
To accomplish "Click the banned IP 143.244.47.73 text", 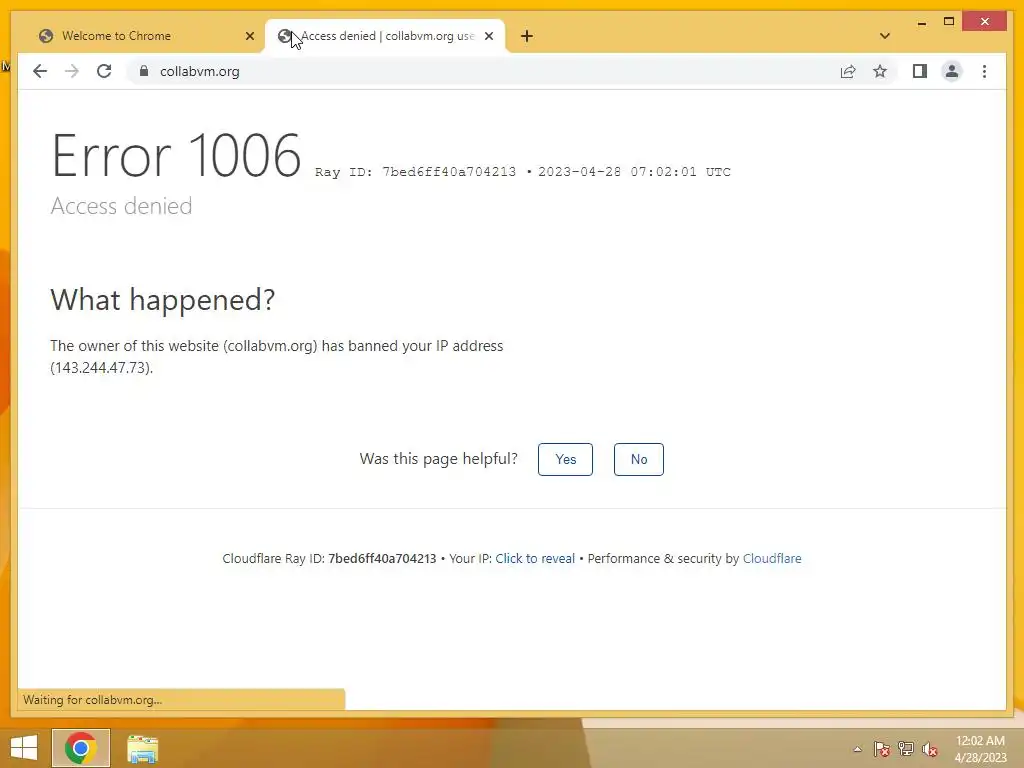I will coord(101,368).
